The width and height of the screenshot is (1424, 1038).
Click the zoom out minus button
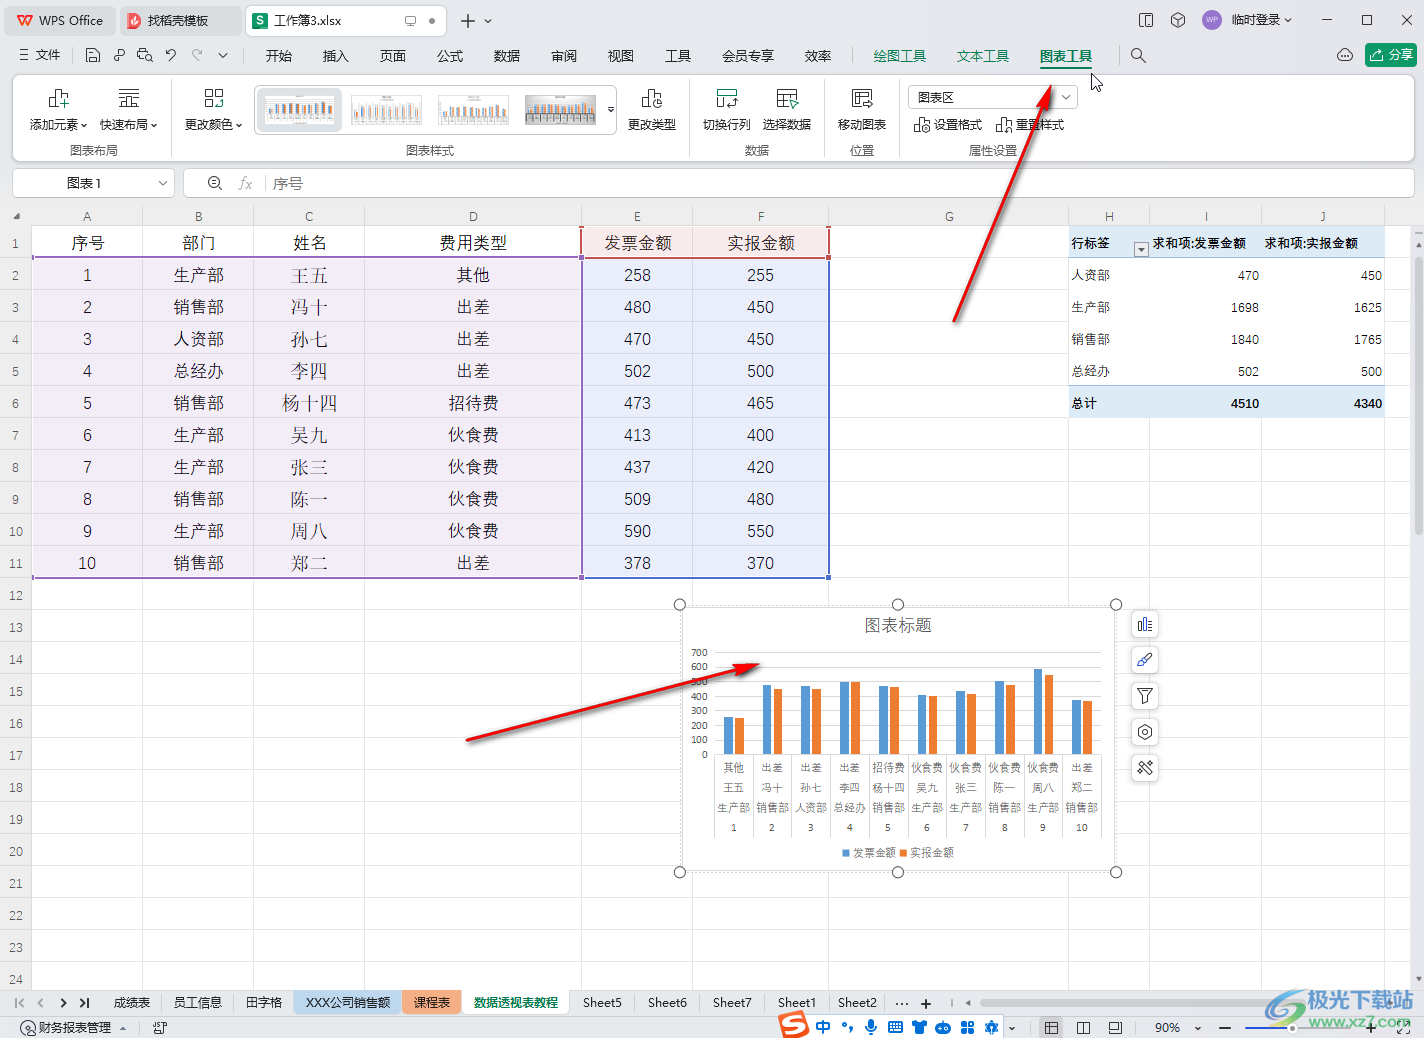tap(1225, 1028)
